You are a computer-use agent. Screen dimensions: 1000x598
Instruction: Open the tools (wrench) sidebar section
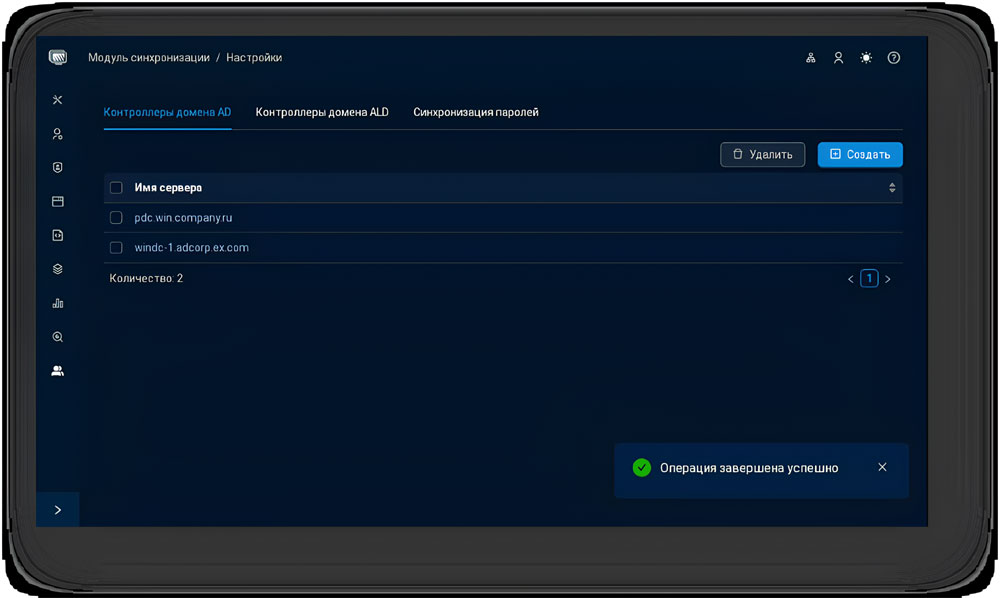[57, 100]
